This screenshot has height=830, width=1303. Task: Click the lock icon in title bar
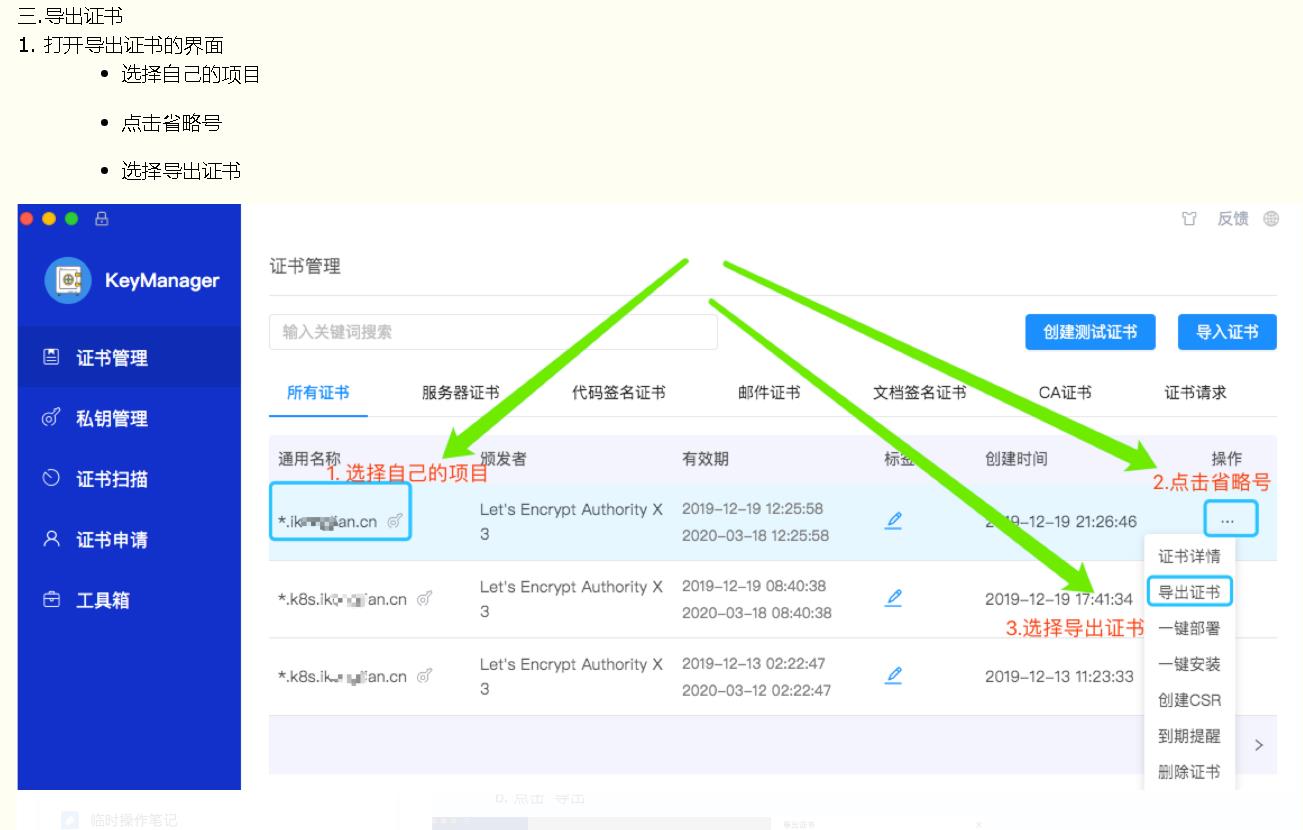(102, 219)
